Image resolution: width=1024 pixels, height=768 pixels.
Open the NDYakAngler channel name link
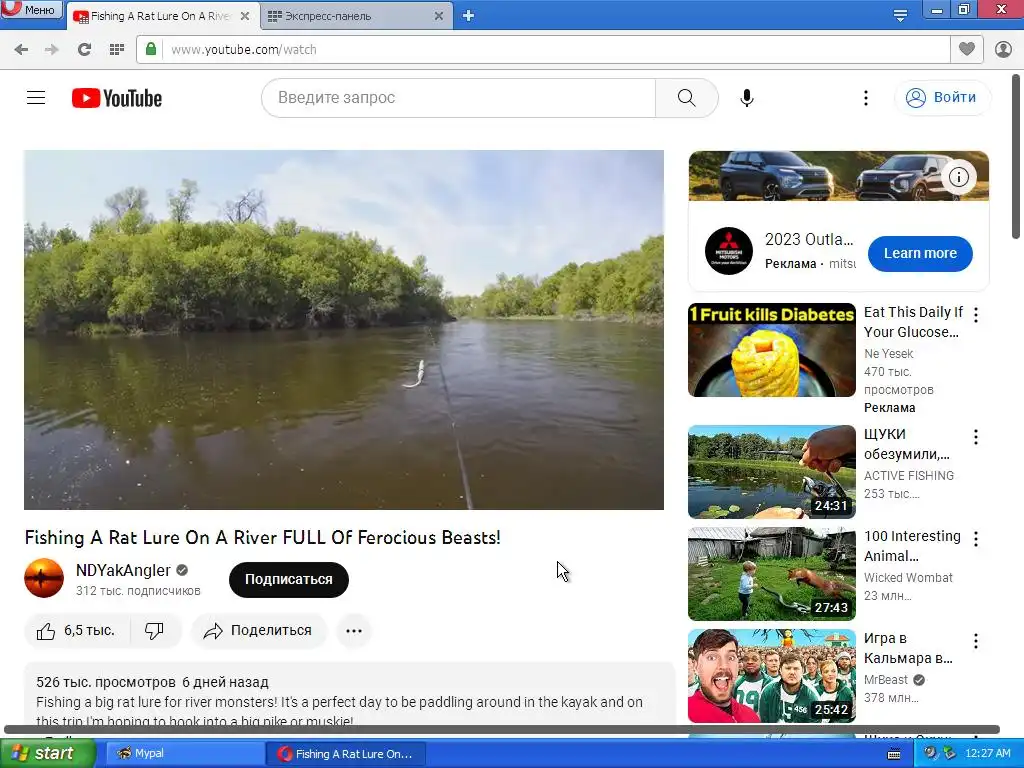(123, 570)
